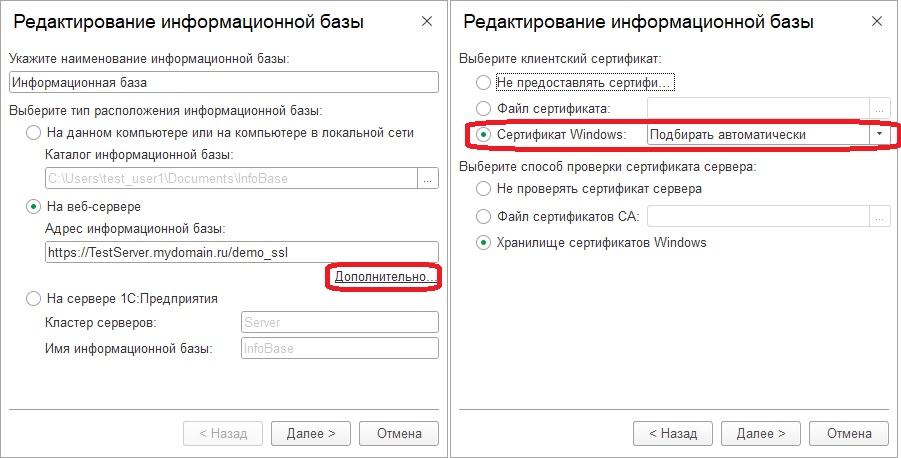The image size is (901, 458).
Task: Click the infobase name input field
Action: tap(223, 83)
